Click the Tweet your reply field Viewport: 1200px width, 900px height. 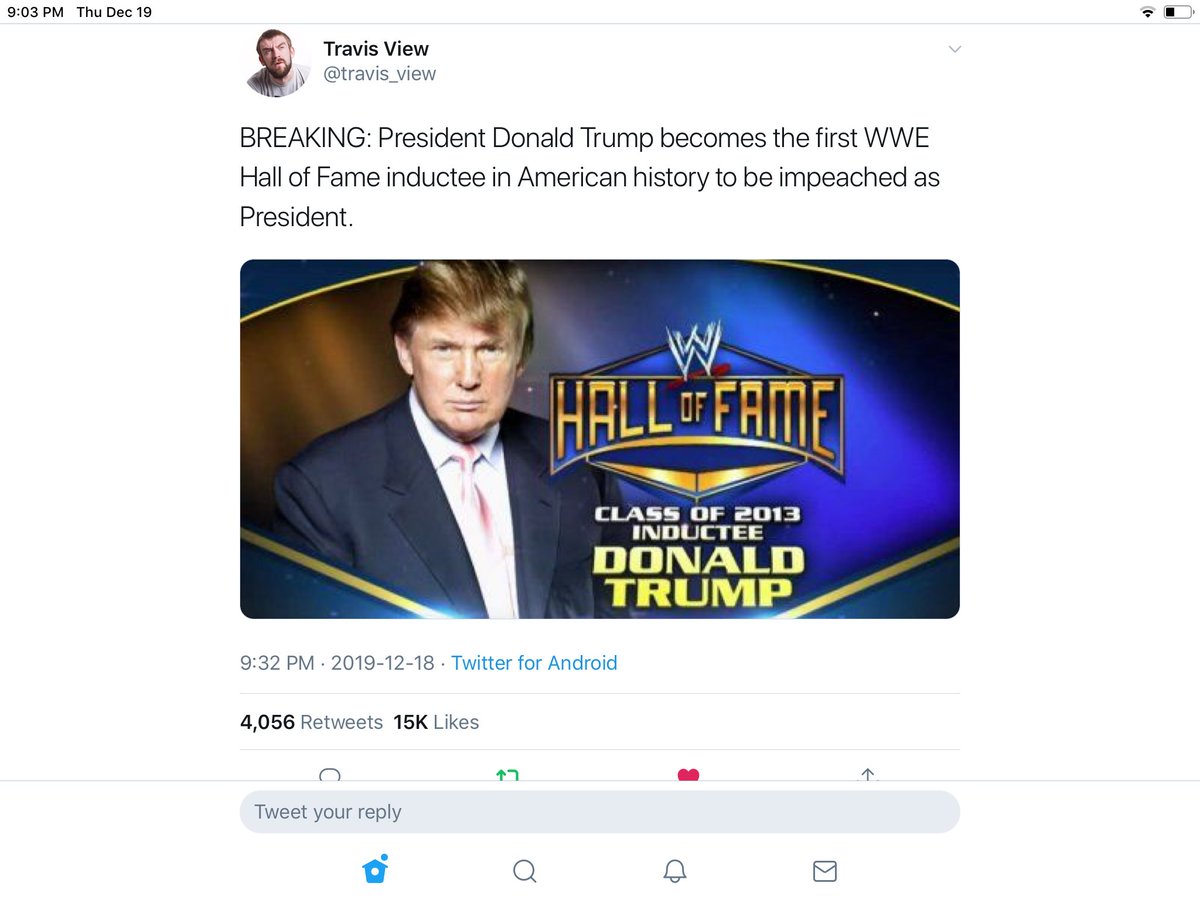600,812
